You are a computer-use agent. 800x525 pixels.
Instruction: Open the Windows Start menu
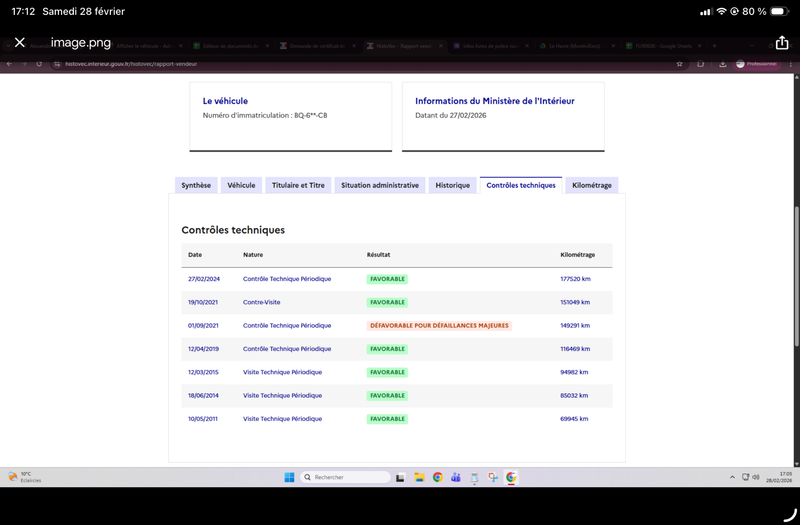click(288, 477)
